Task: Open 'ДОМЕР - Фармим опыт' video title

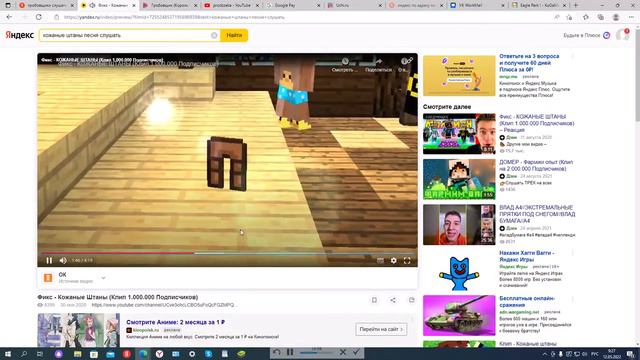Action: pos(536,165)
